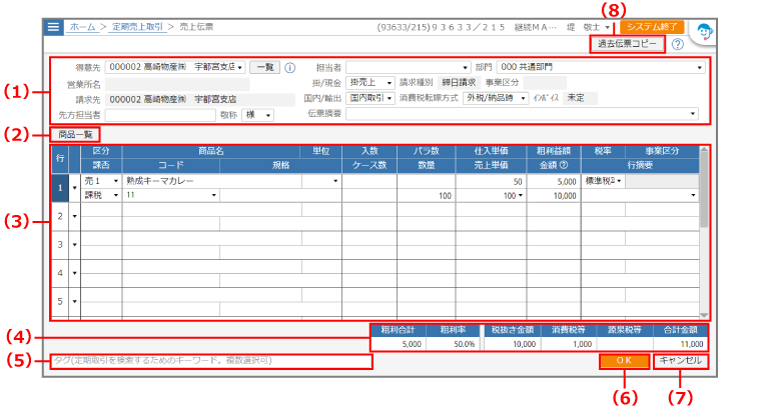Expand the 伝票摘要 dropdown
This screenshot has height=416, width=760.
coord(693,114)
